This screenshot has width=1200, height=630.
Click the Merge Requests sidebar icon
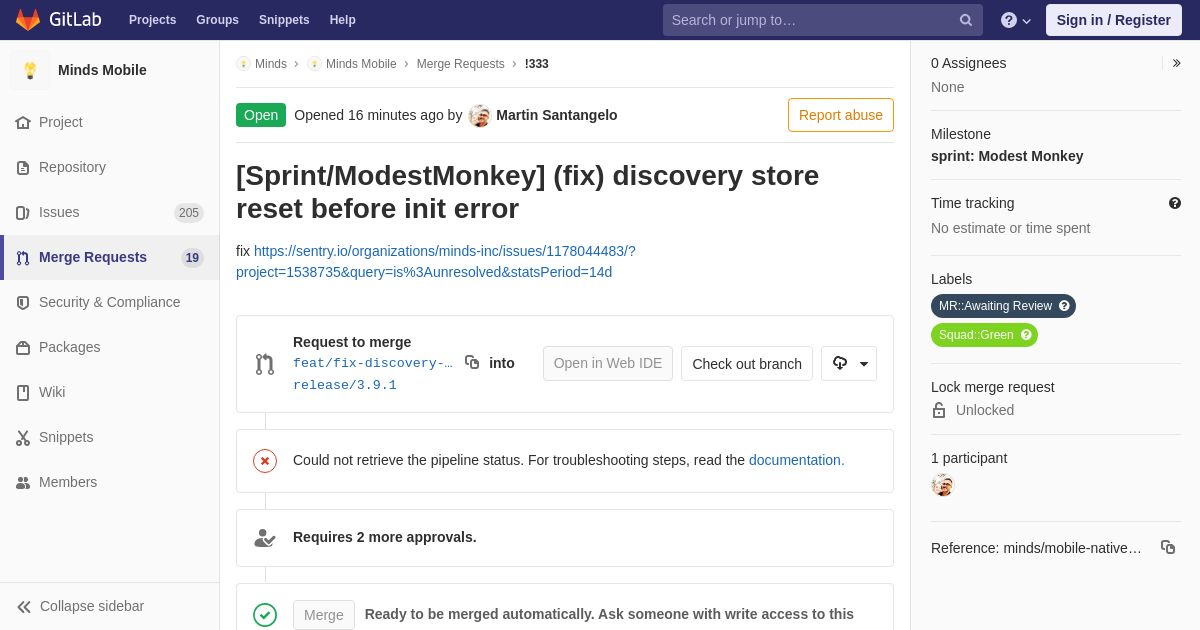23,257
